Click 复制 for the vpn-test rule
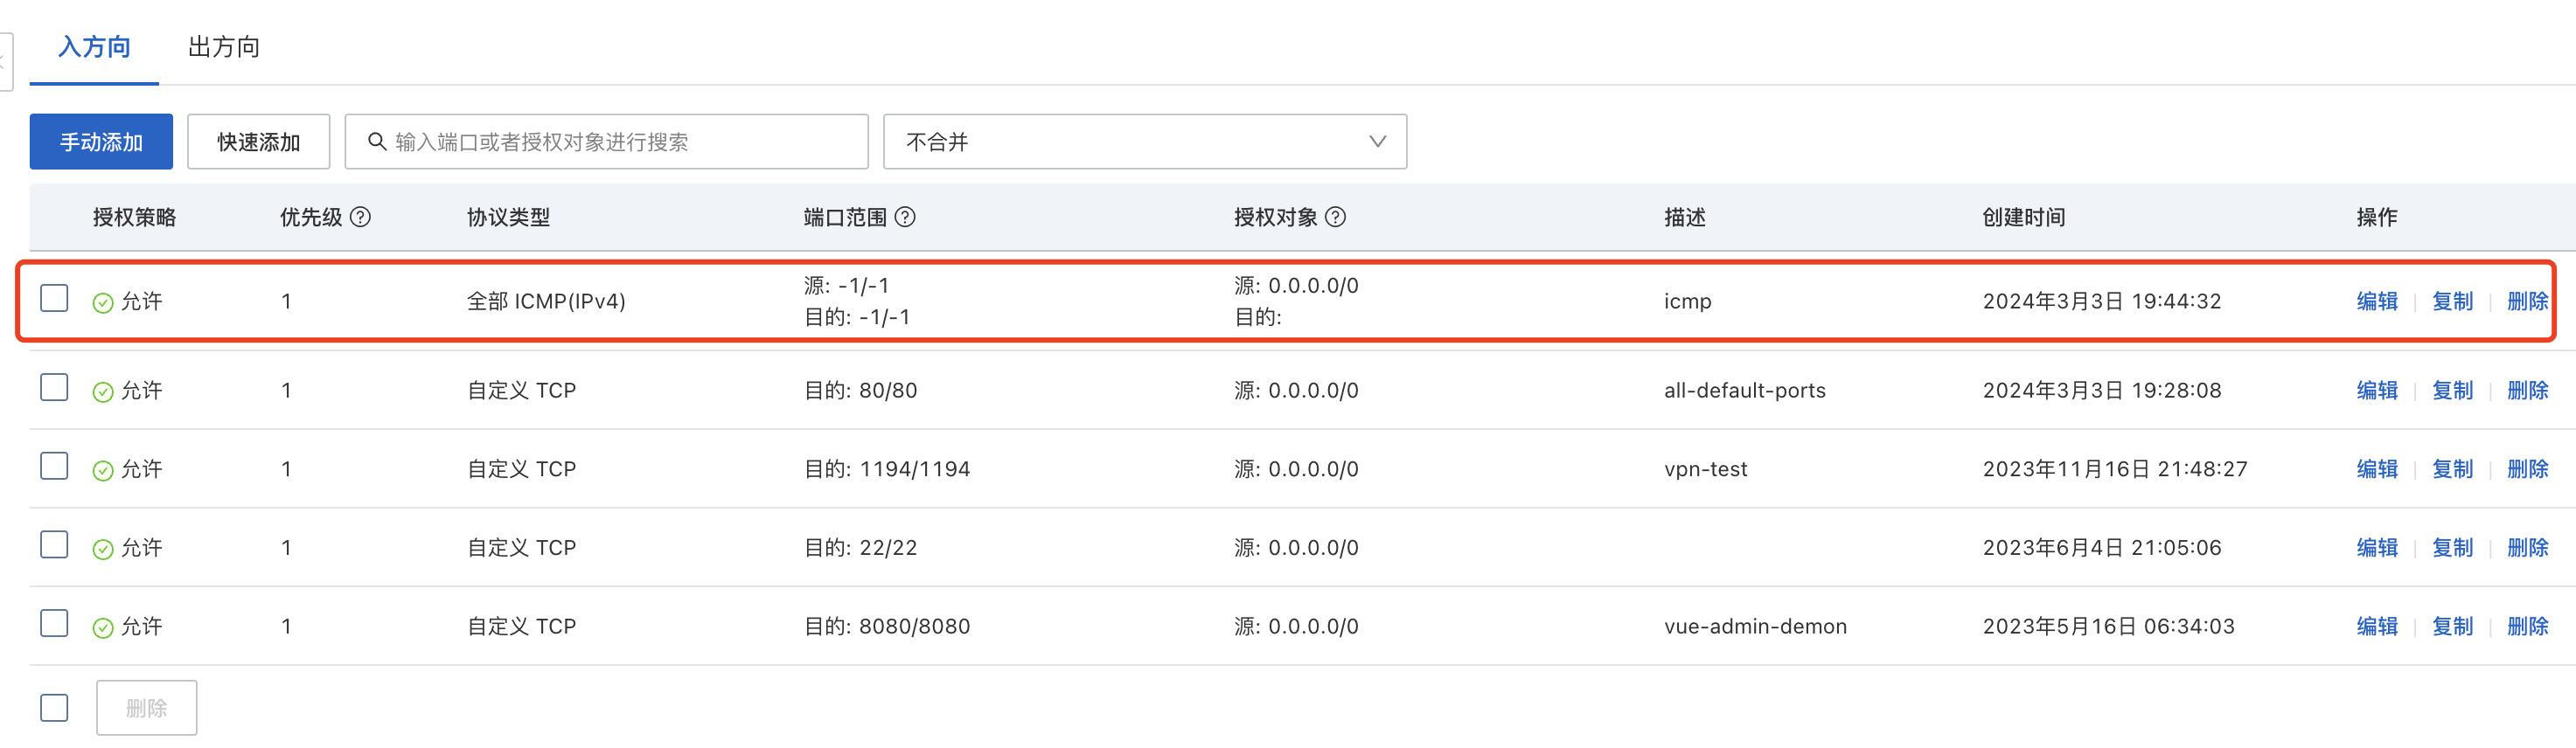This screenshot has height=748, width=2576. [x=2452, y=469]
